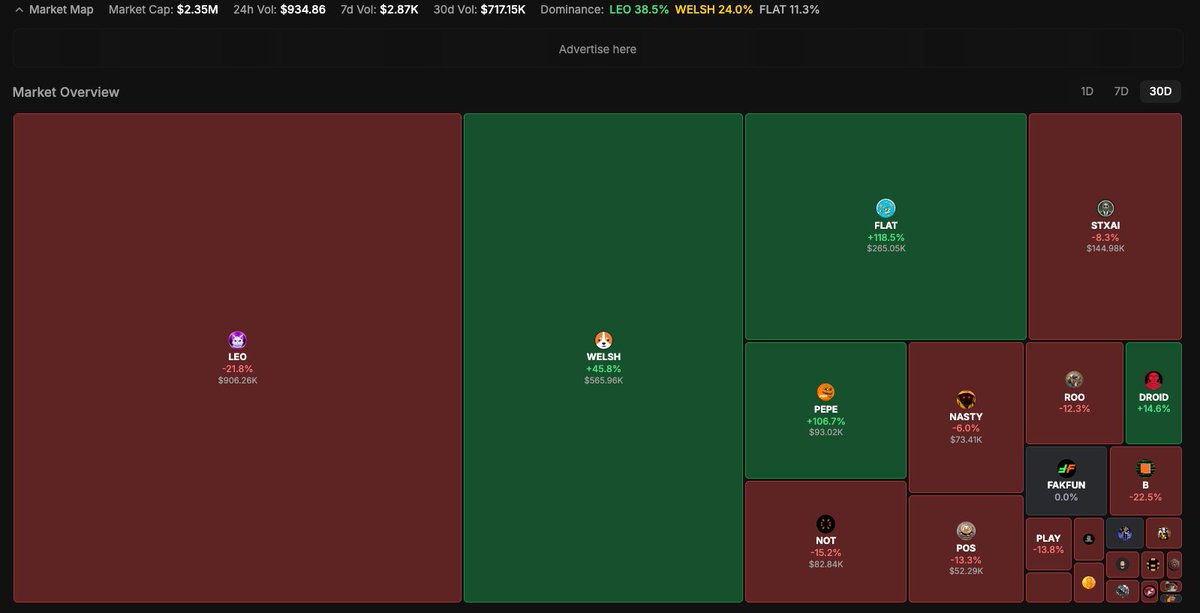
Task: Click the Market Overview heading
Action: coord(66,92)
